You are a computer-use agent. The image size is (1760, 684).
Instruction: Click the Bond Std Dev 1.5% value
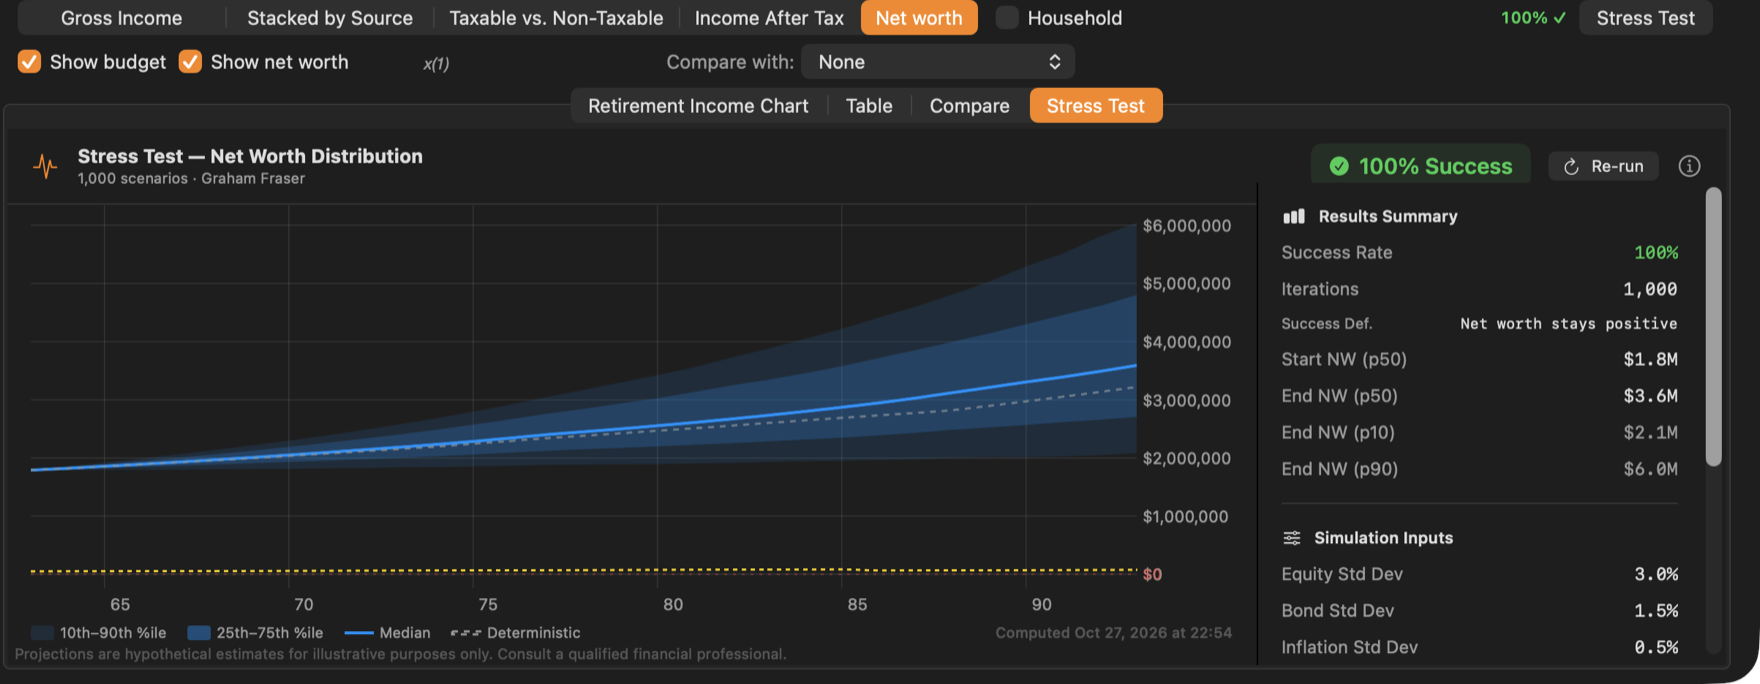[x=1656, y=611]
